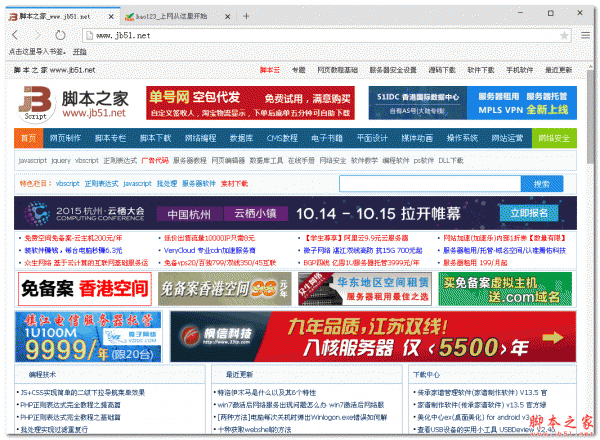Open 免备案香港空间 98元 ad image
The width and height of the screenshot is (600, 440).
click(x=225, y=289)
